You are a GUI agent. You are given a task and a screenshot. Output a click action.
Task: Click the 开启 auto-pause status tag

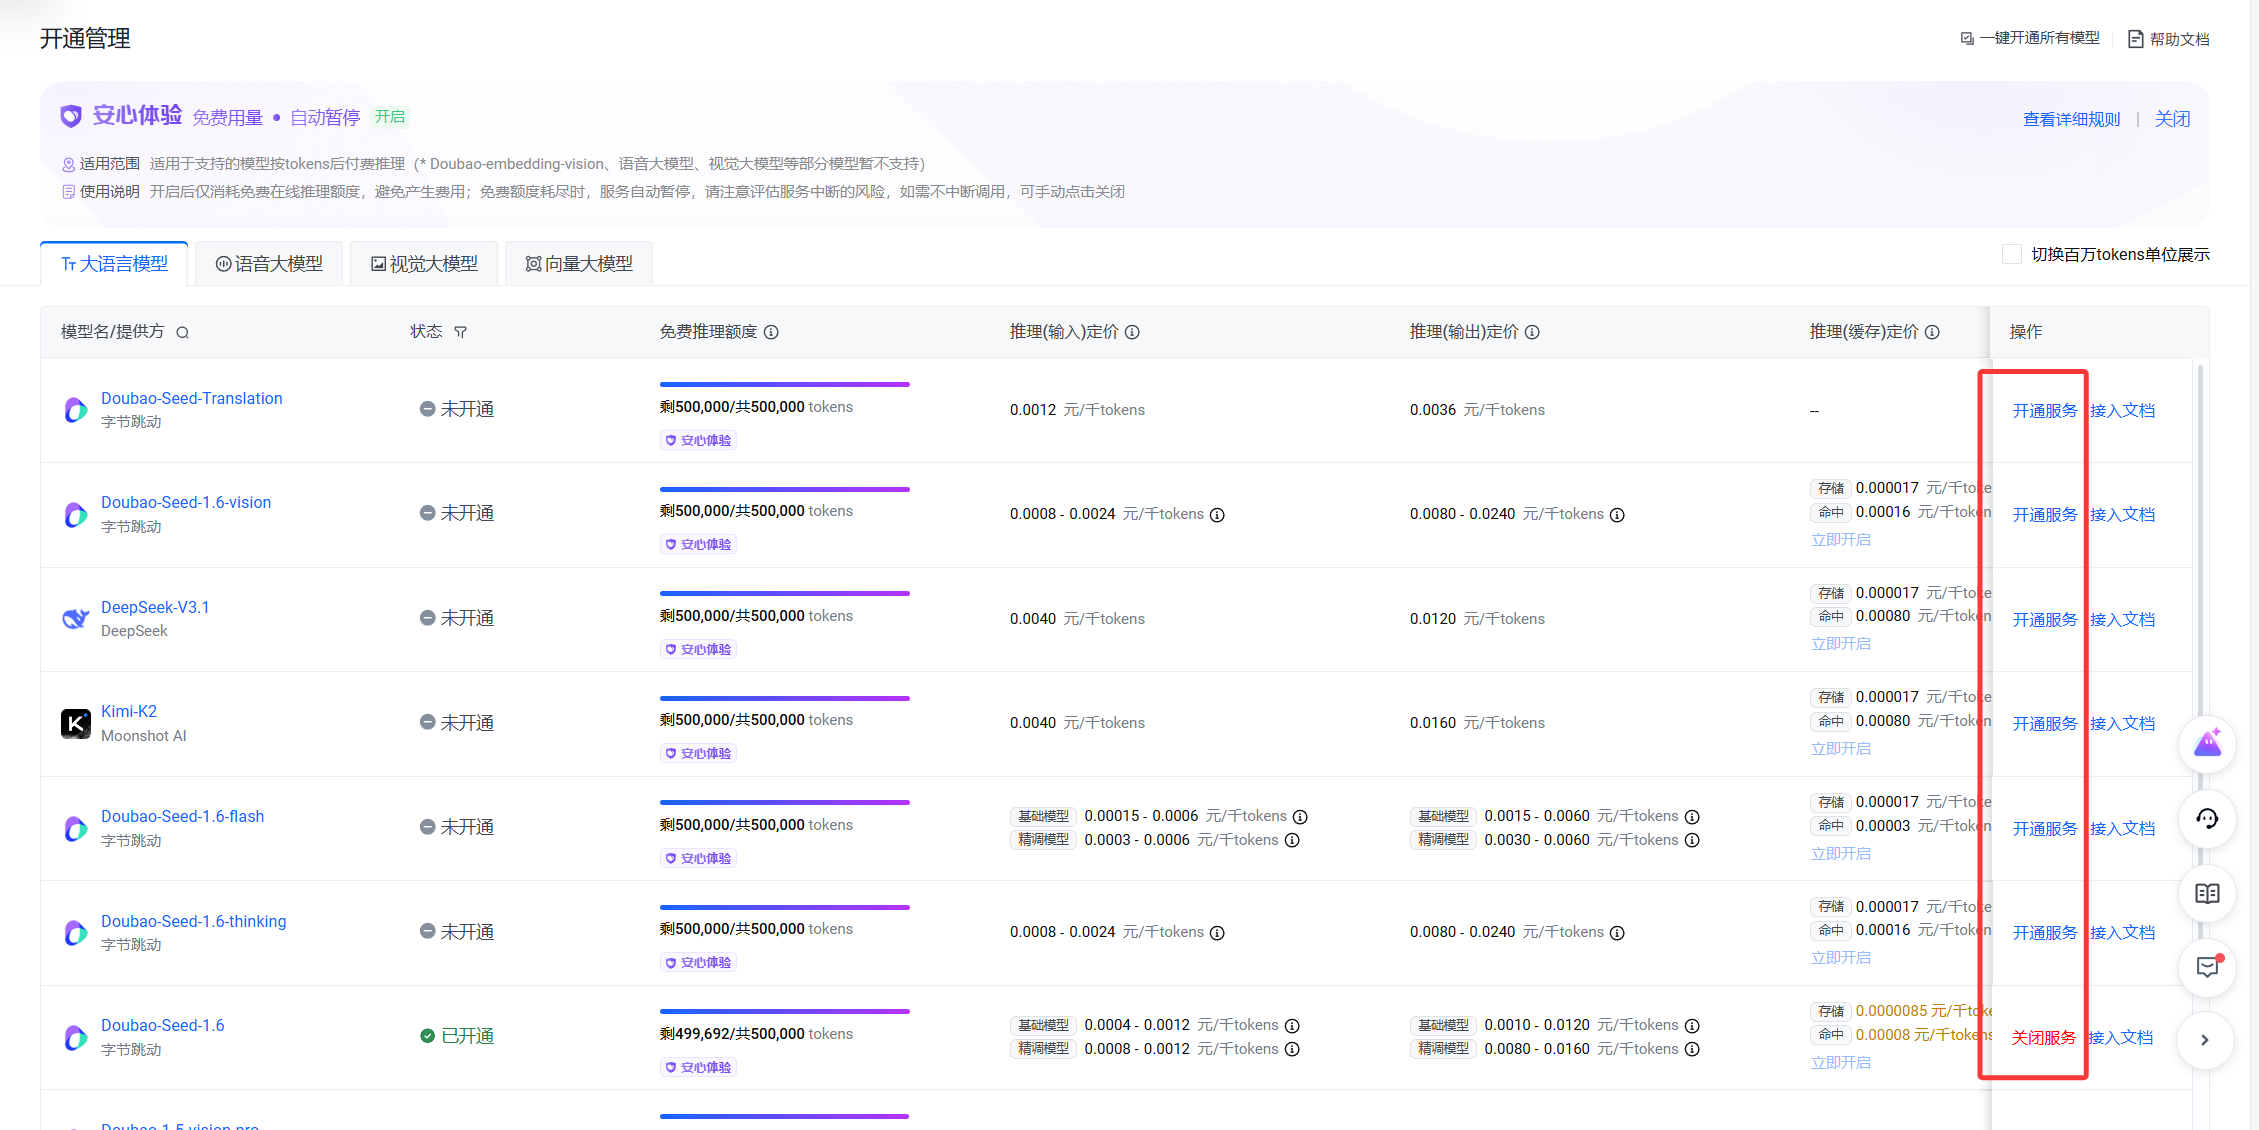point(390,117)
